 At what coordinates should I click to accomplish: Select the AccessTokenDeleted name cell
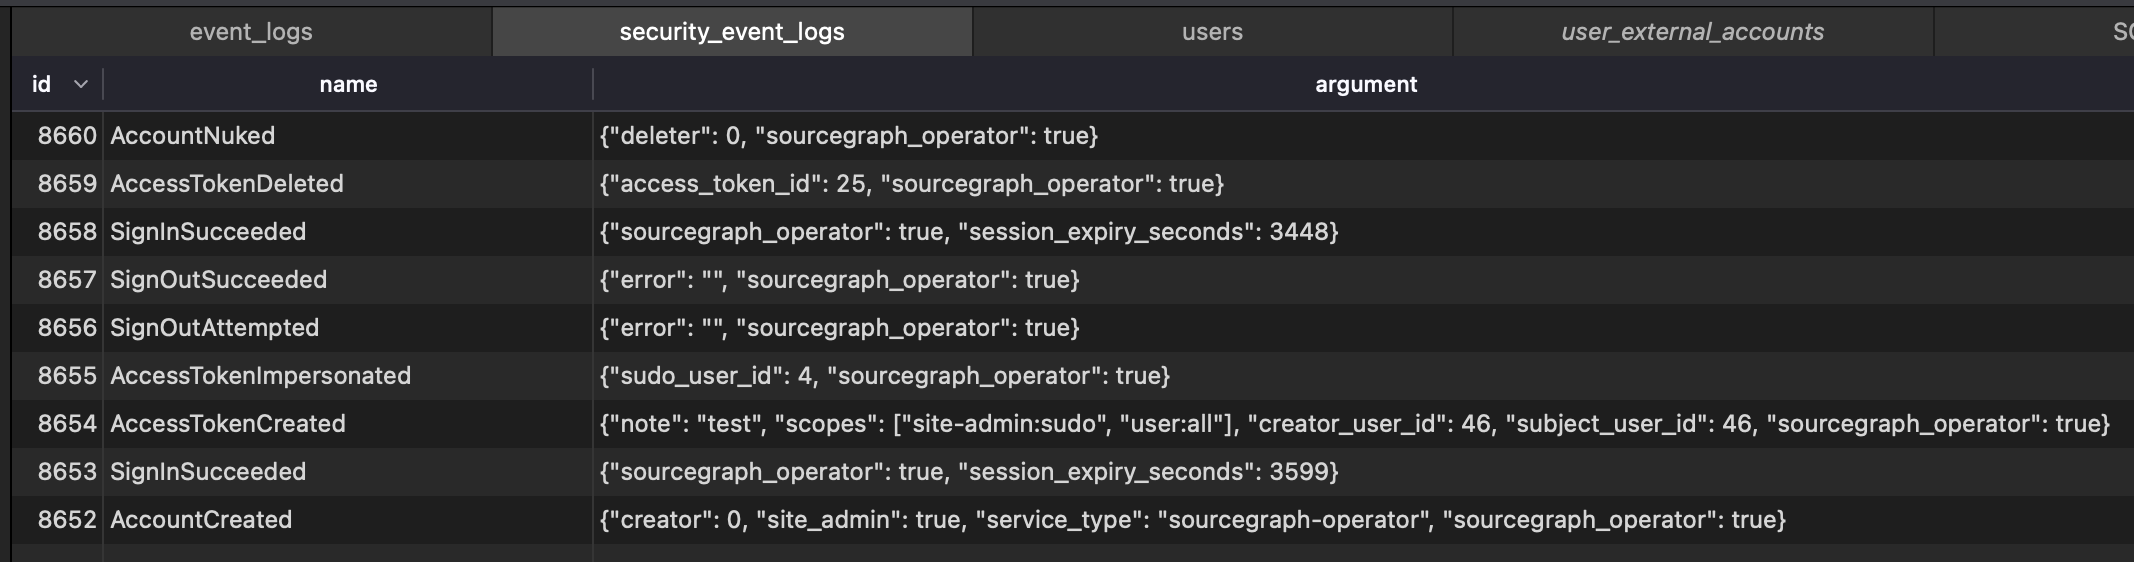[227, 184]
